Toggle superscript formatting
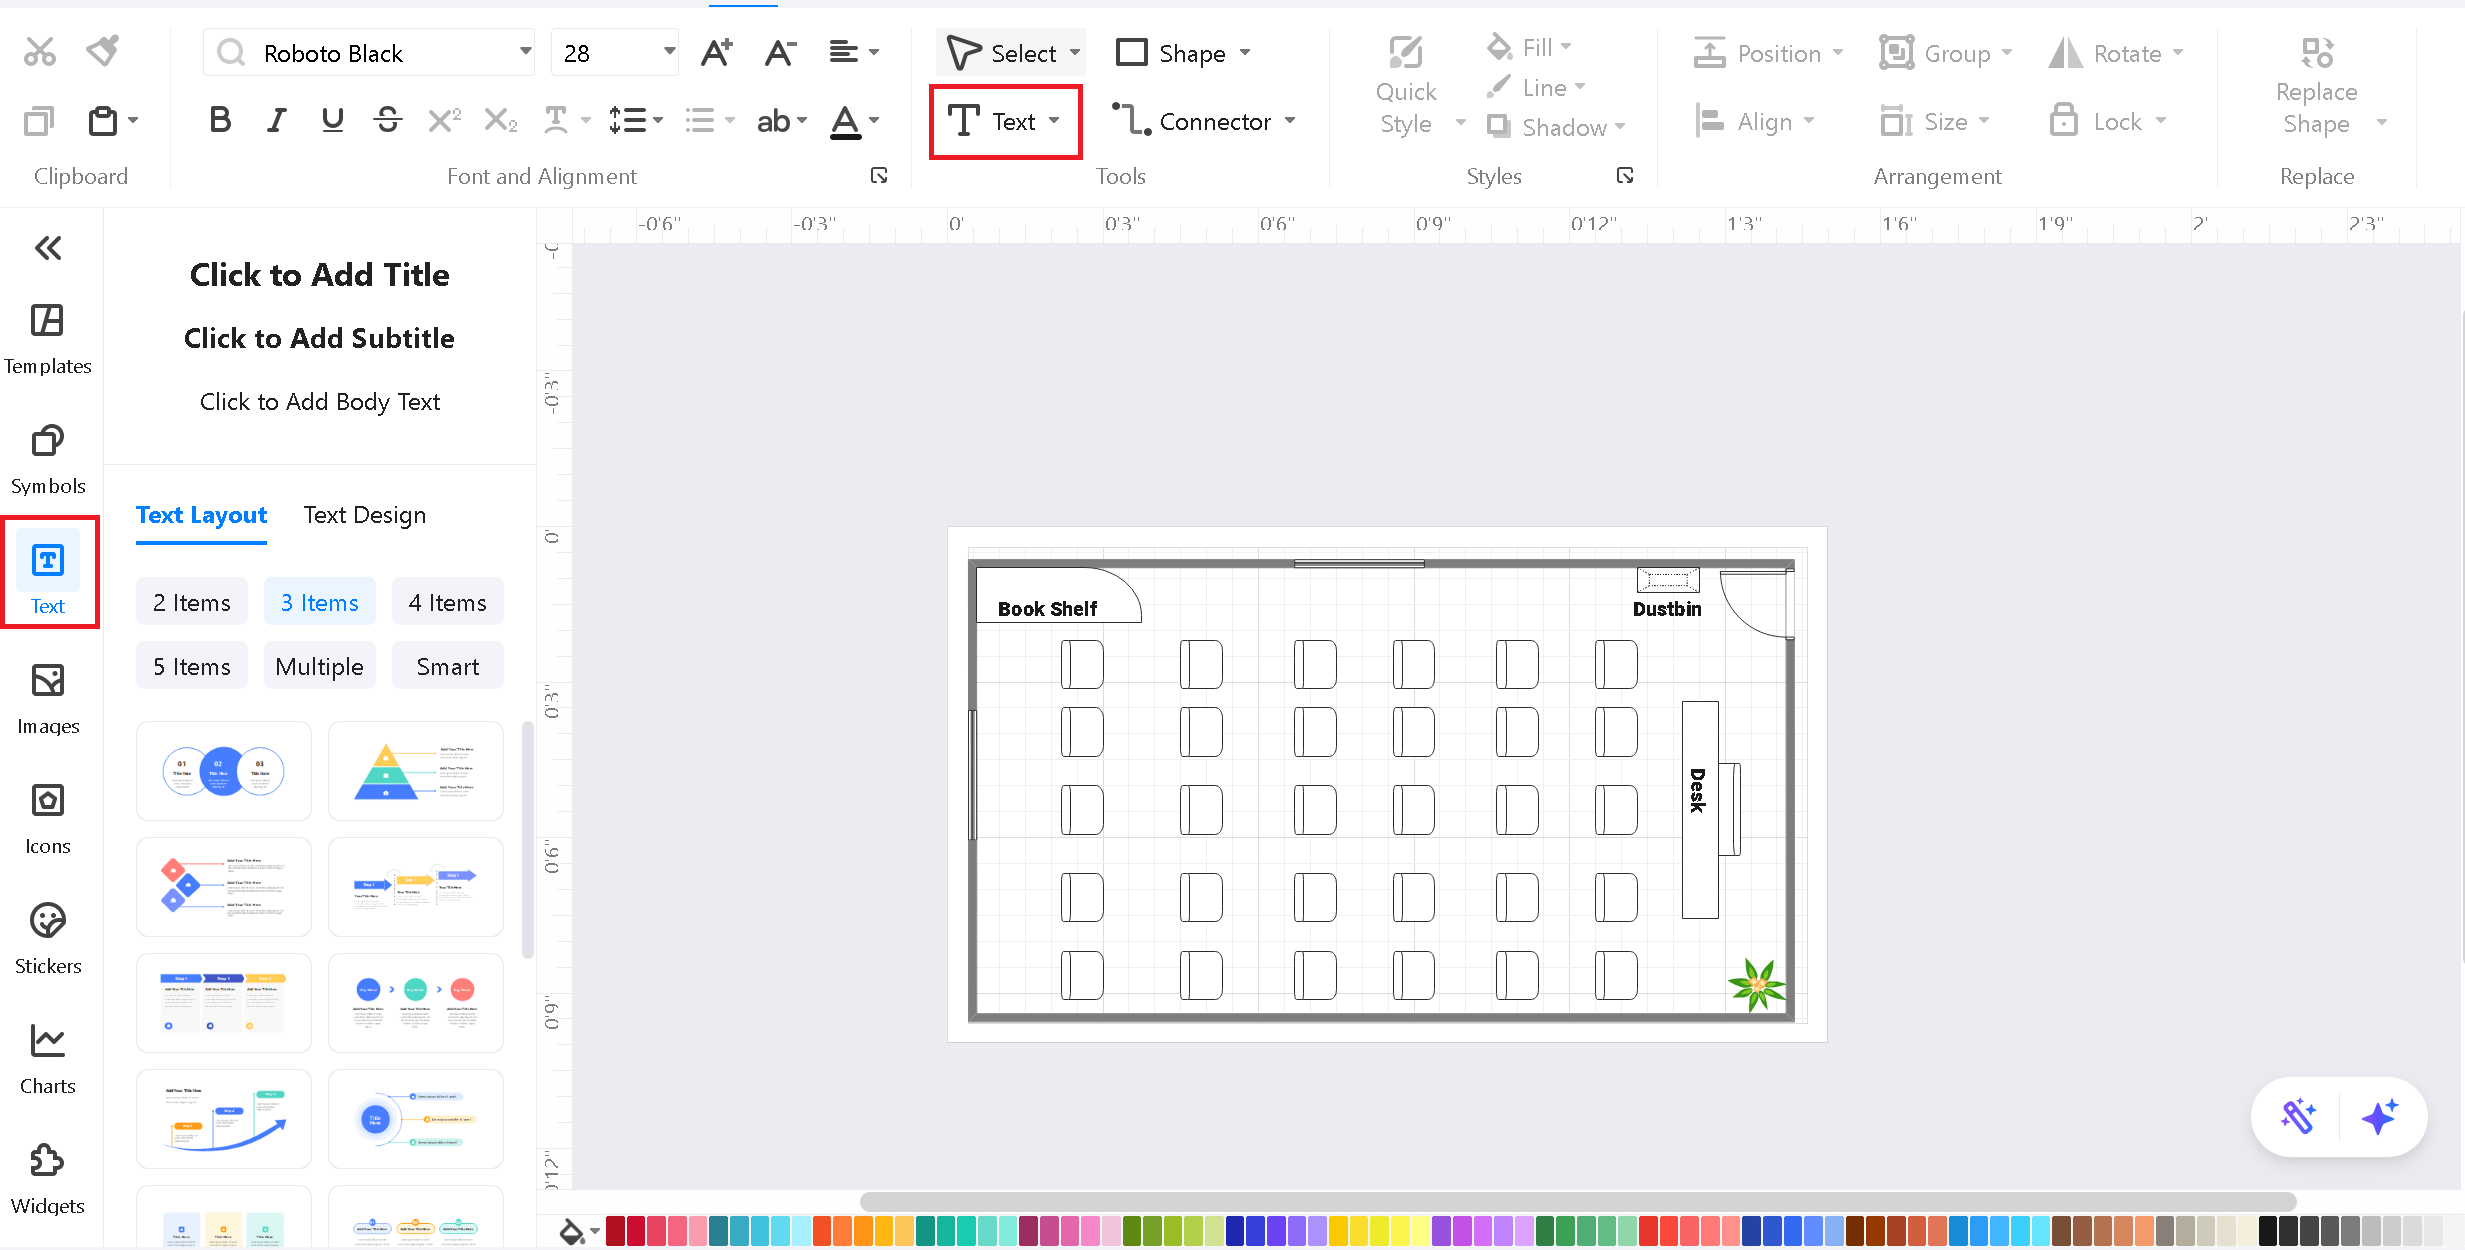Screen dimensions: 2465x1250 pyautogui.click(x=444, y=121)
